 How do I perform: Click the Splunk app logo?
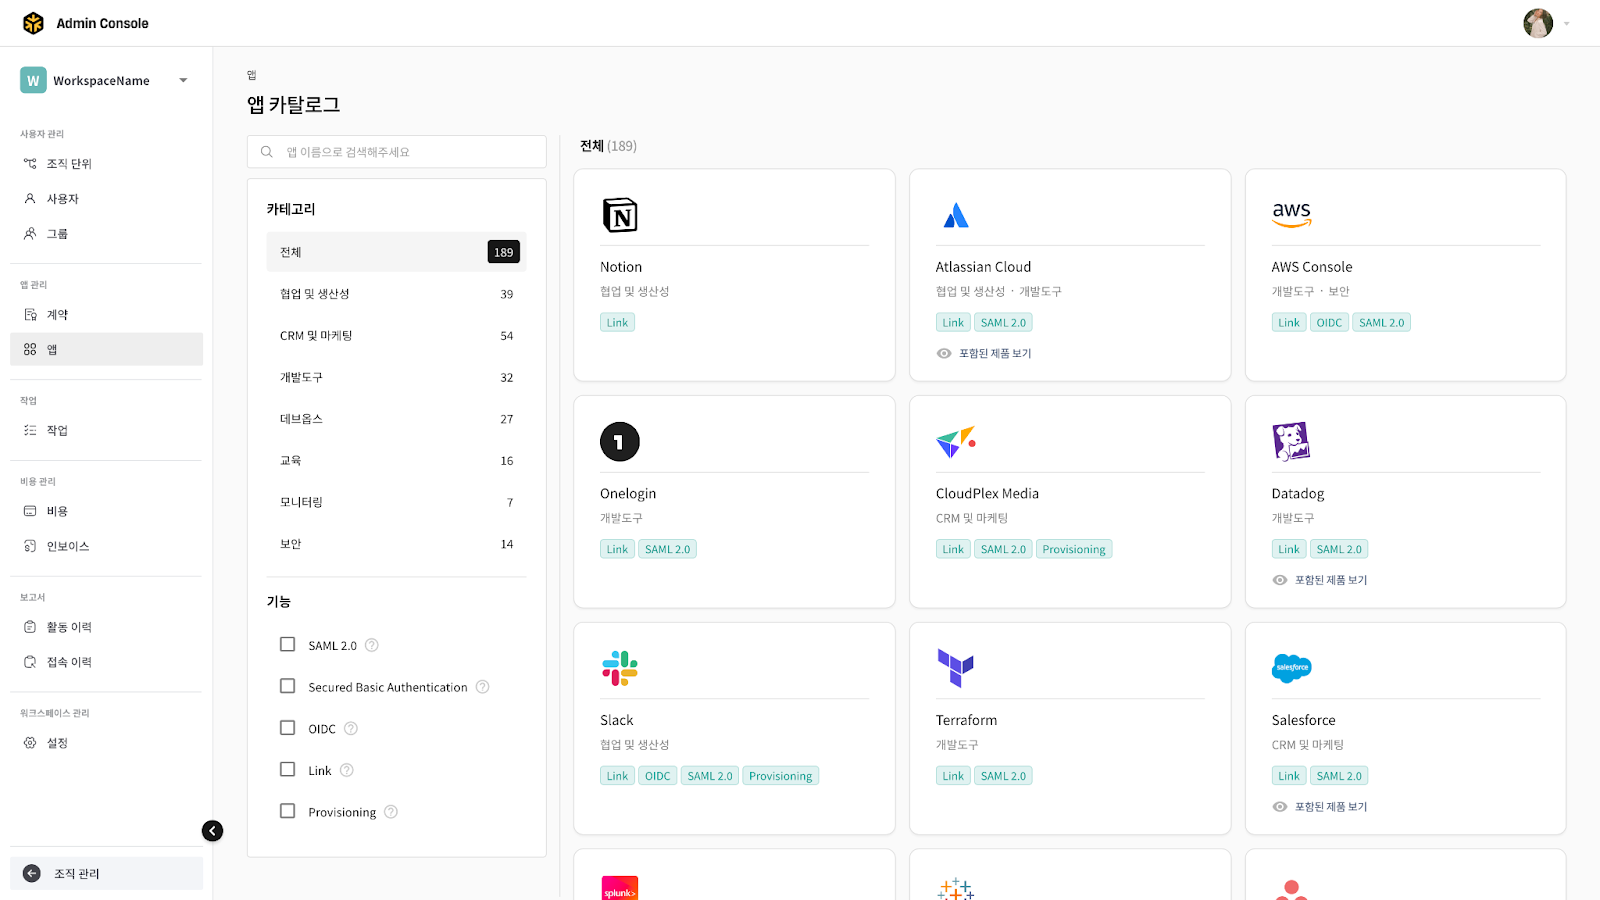point(620,889)
